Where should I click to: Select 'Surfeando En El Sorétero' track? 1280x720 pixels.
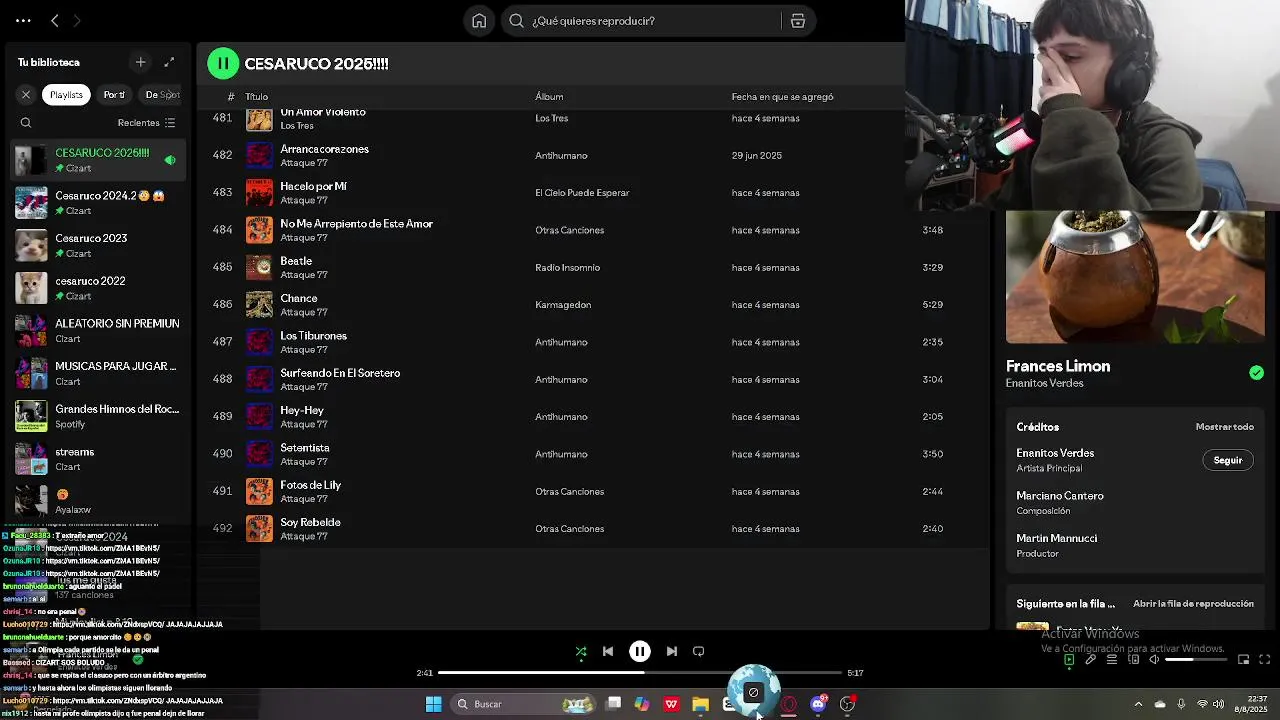pos(340,373)
